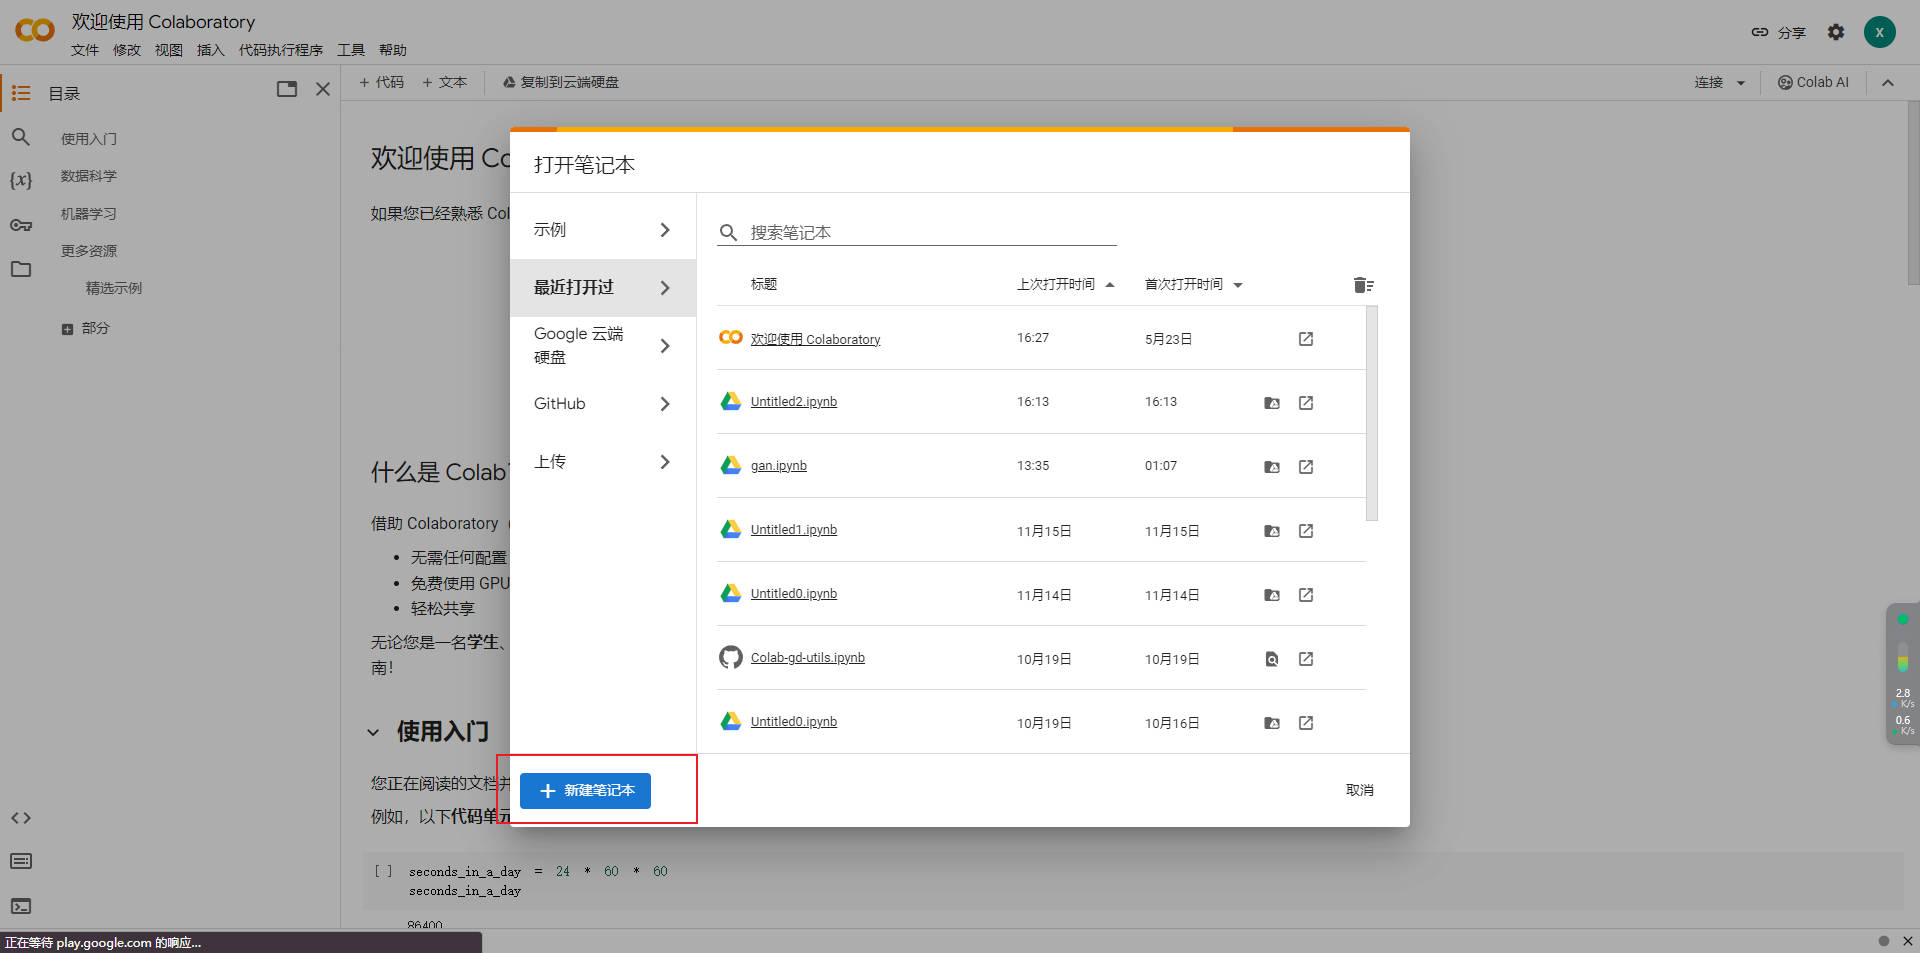This screenshot has width=1920, height=953.
Task: Show gan.ipynb in Drive icon
Action: coord(1272,467)
